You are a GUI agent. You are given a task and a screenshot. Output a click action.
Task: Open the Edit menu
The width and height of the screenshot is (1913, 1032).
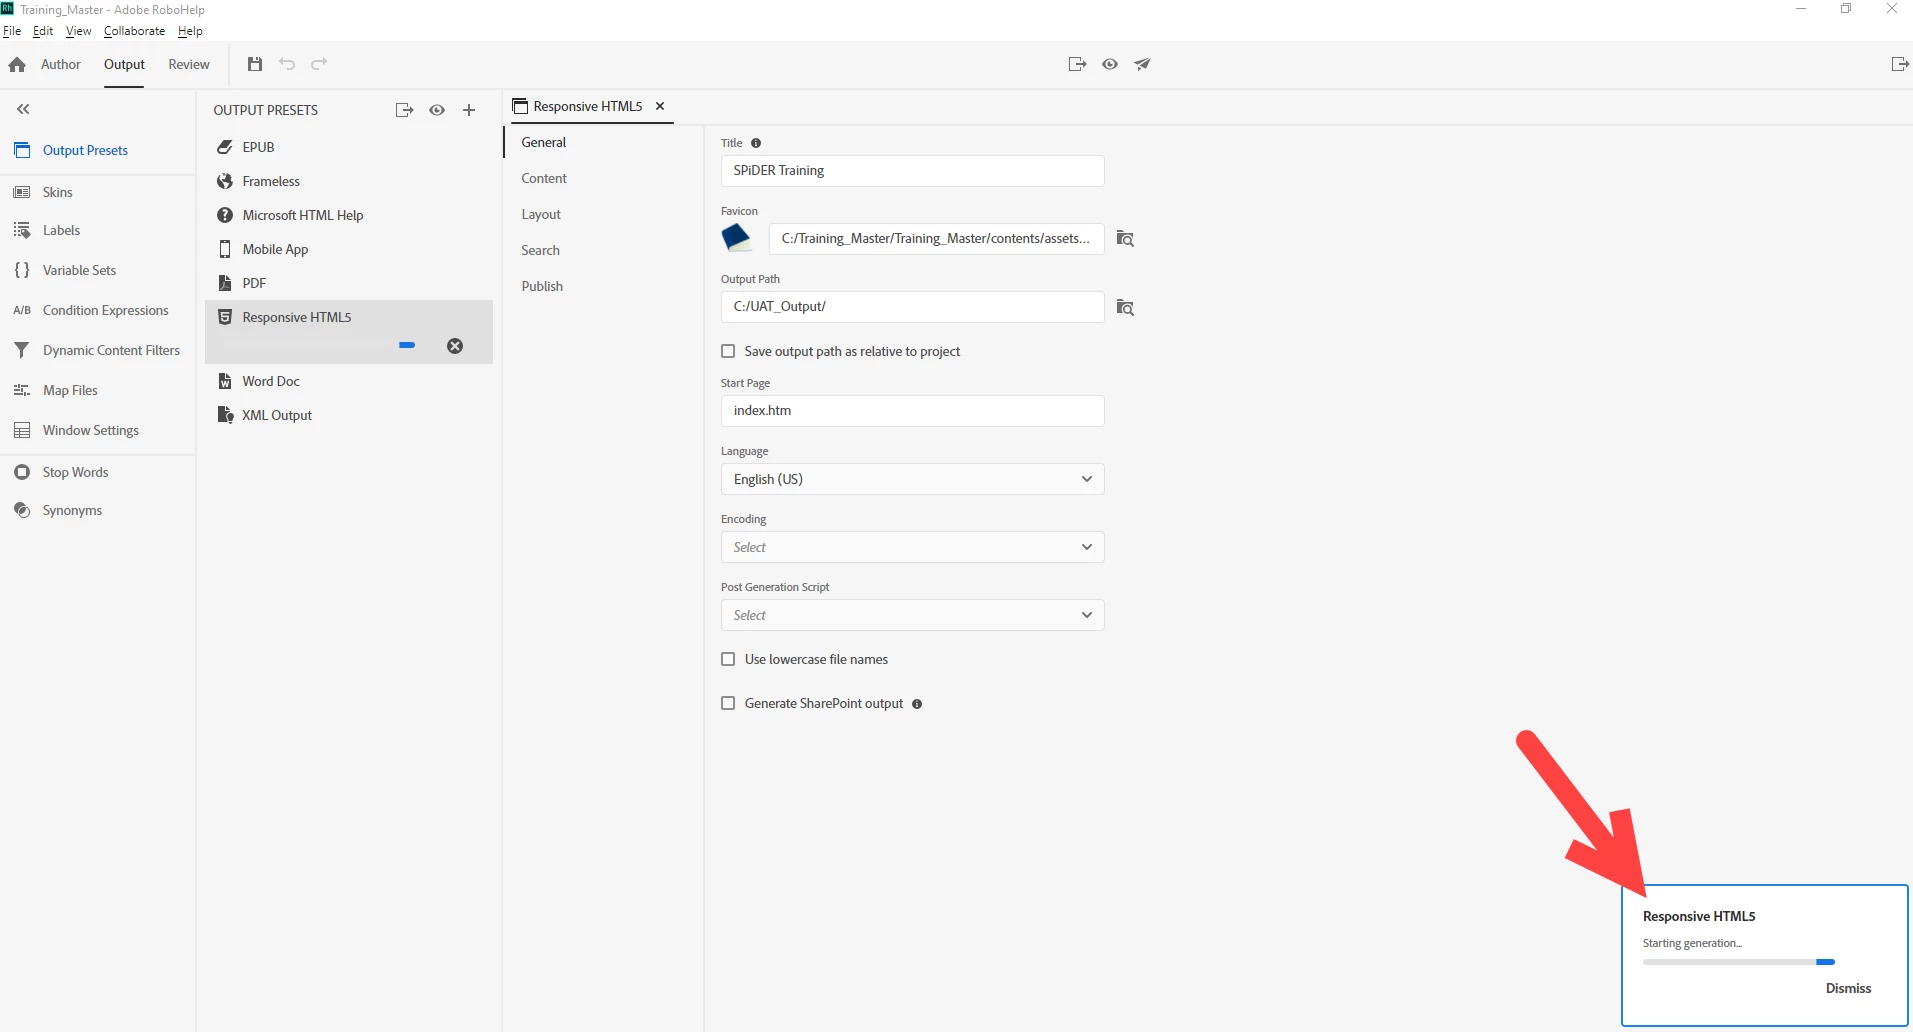pyautogui.click(x=43, y=31)
